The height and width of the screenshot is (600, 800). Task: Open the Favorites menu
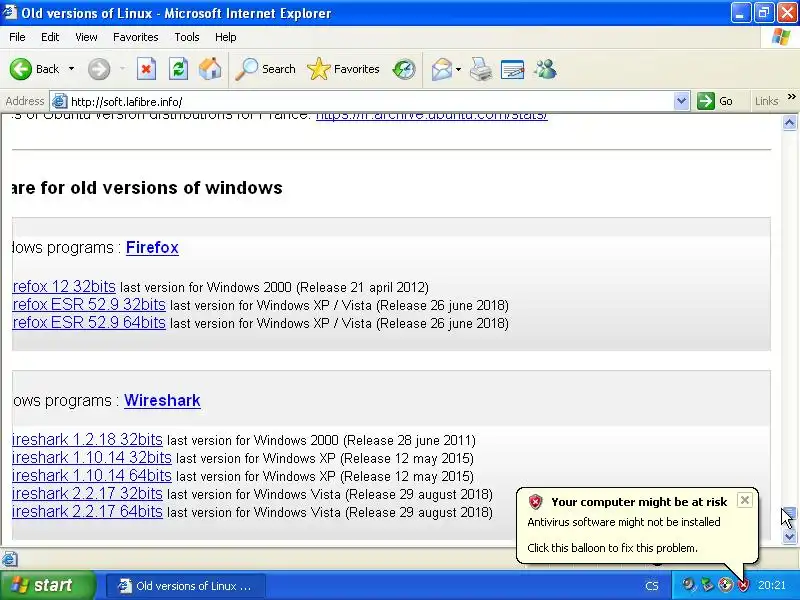(136, 37)
